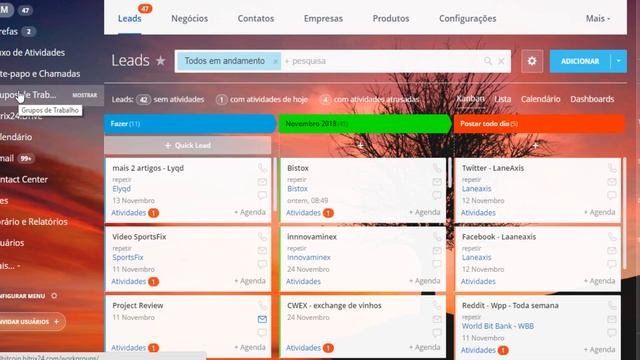Click plus icon under 'Postar todo dia' column
640x360 pixels.
(536, 145)
